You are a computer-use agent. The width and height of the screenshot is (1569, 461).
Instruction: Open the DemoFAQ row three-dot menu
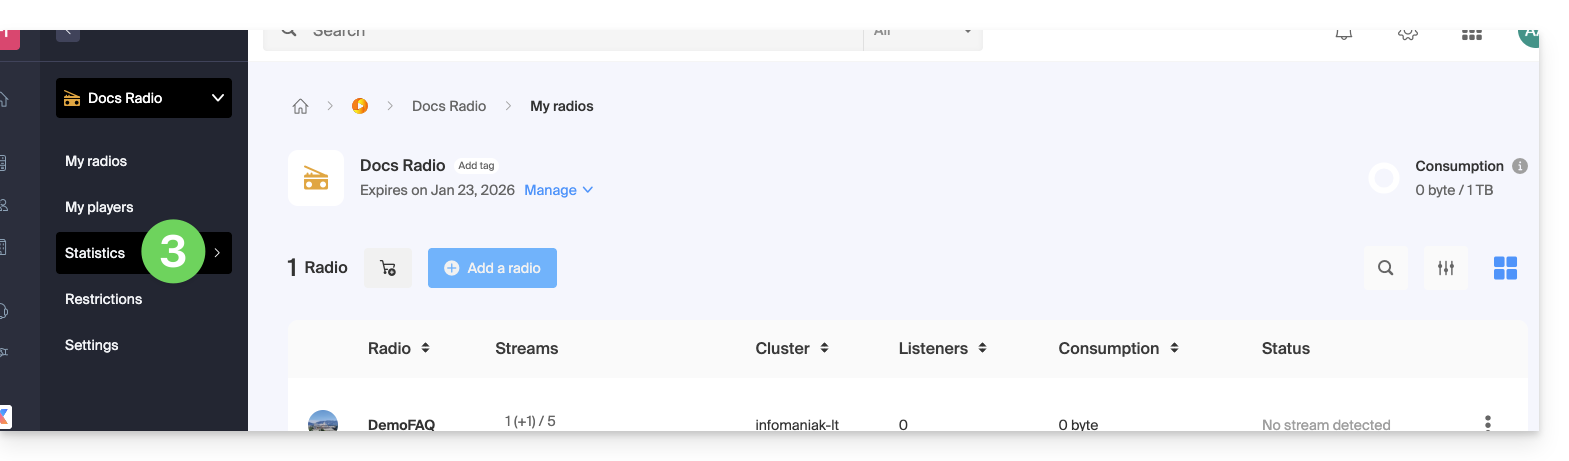(x=1488, y=422)
